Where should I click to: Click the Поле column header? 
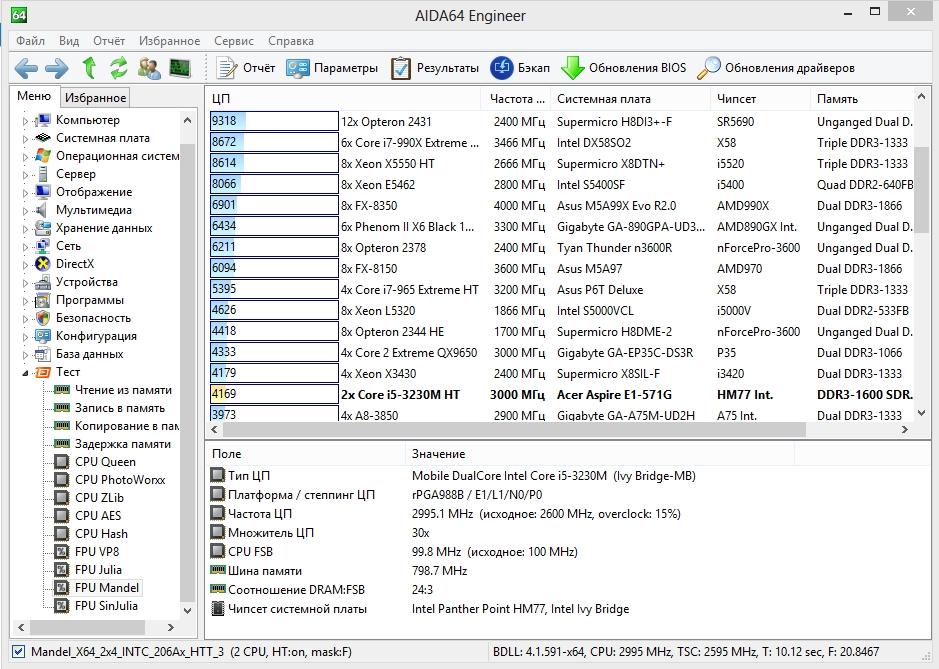[305, 453]
